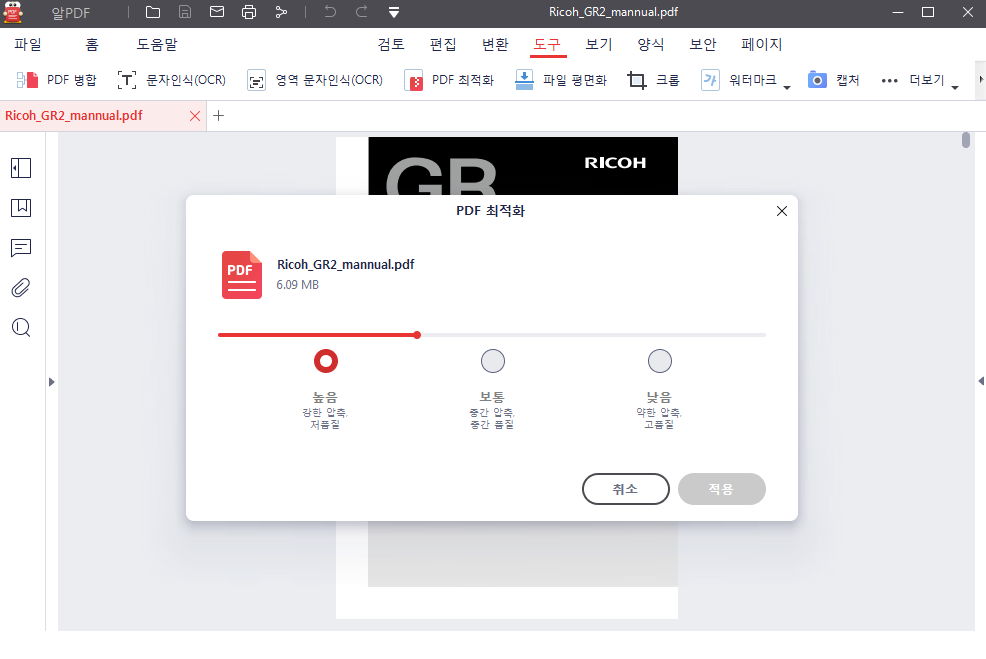Viewport: 986px width, 659px height.
Task: Click the 중간 압축, 중간 품질 description
Action: (492, 418)
